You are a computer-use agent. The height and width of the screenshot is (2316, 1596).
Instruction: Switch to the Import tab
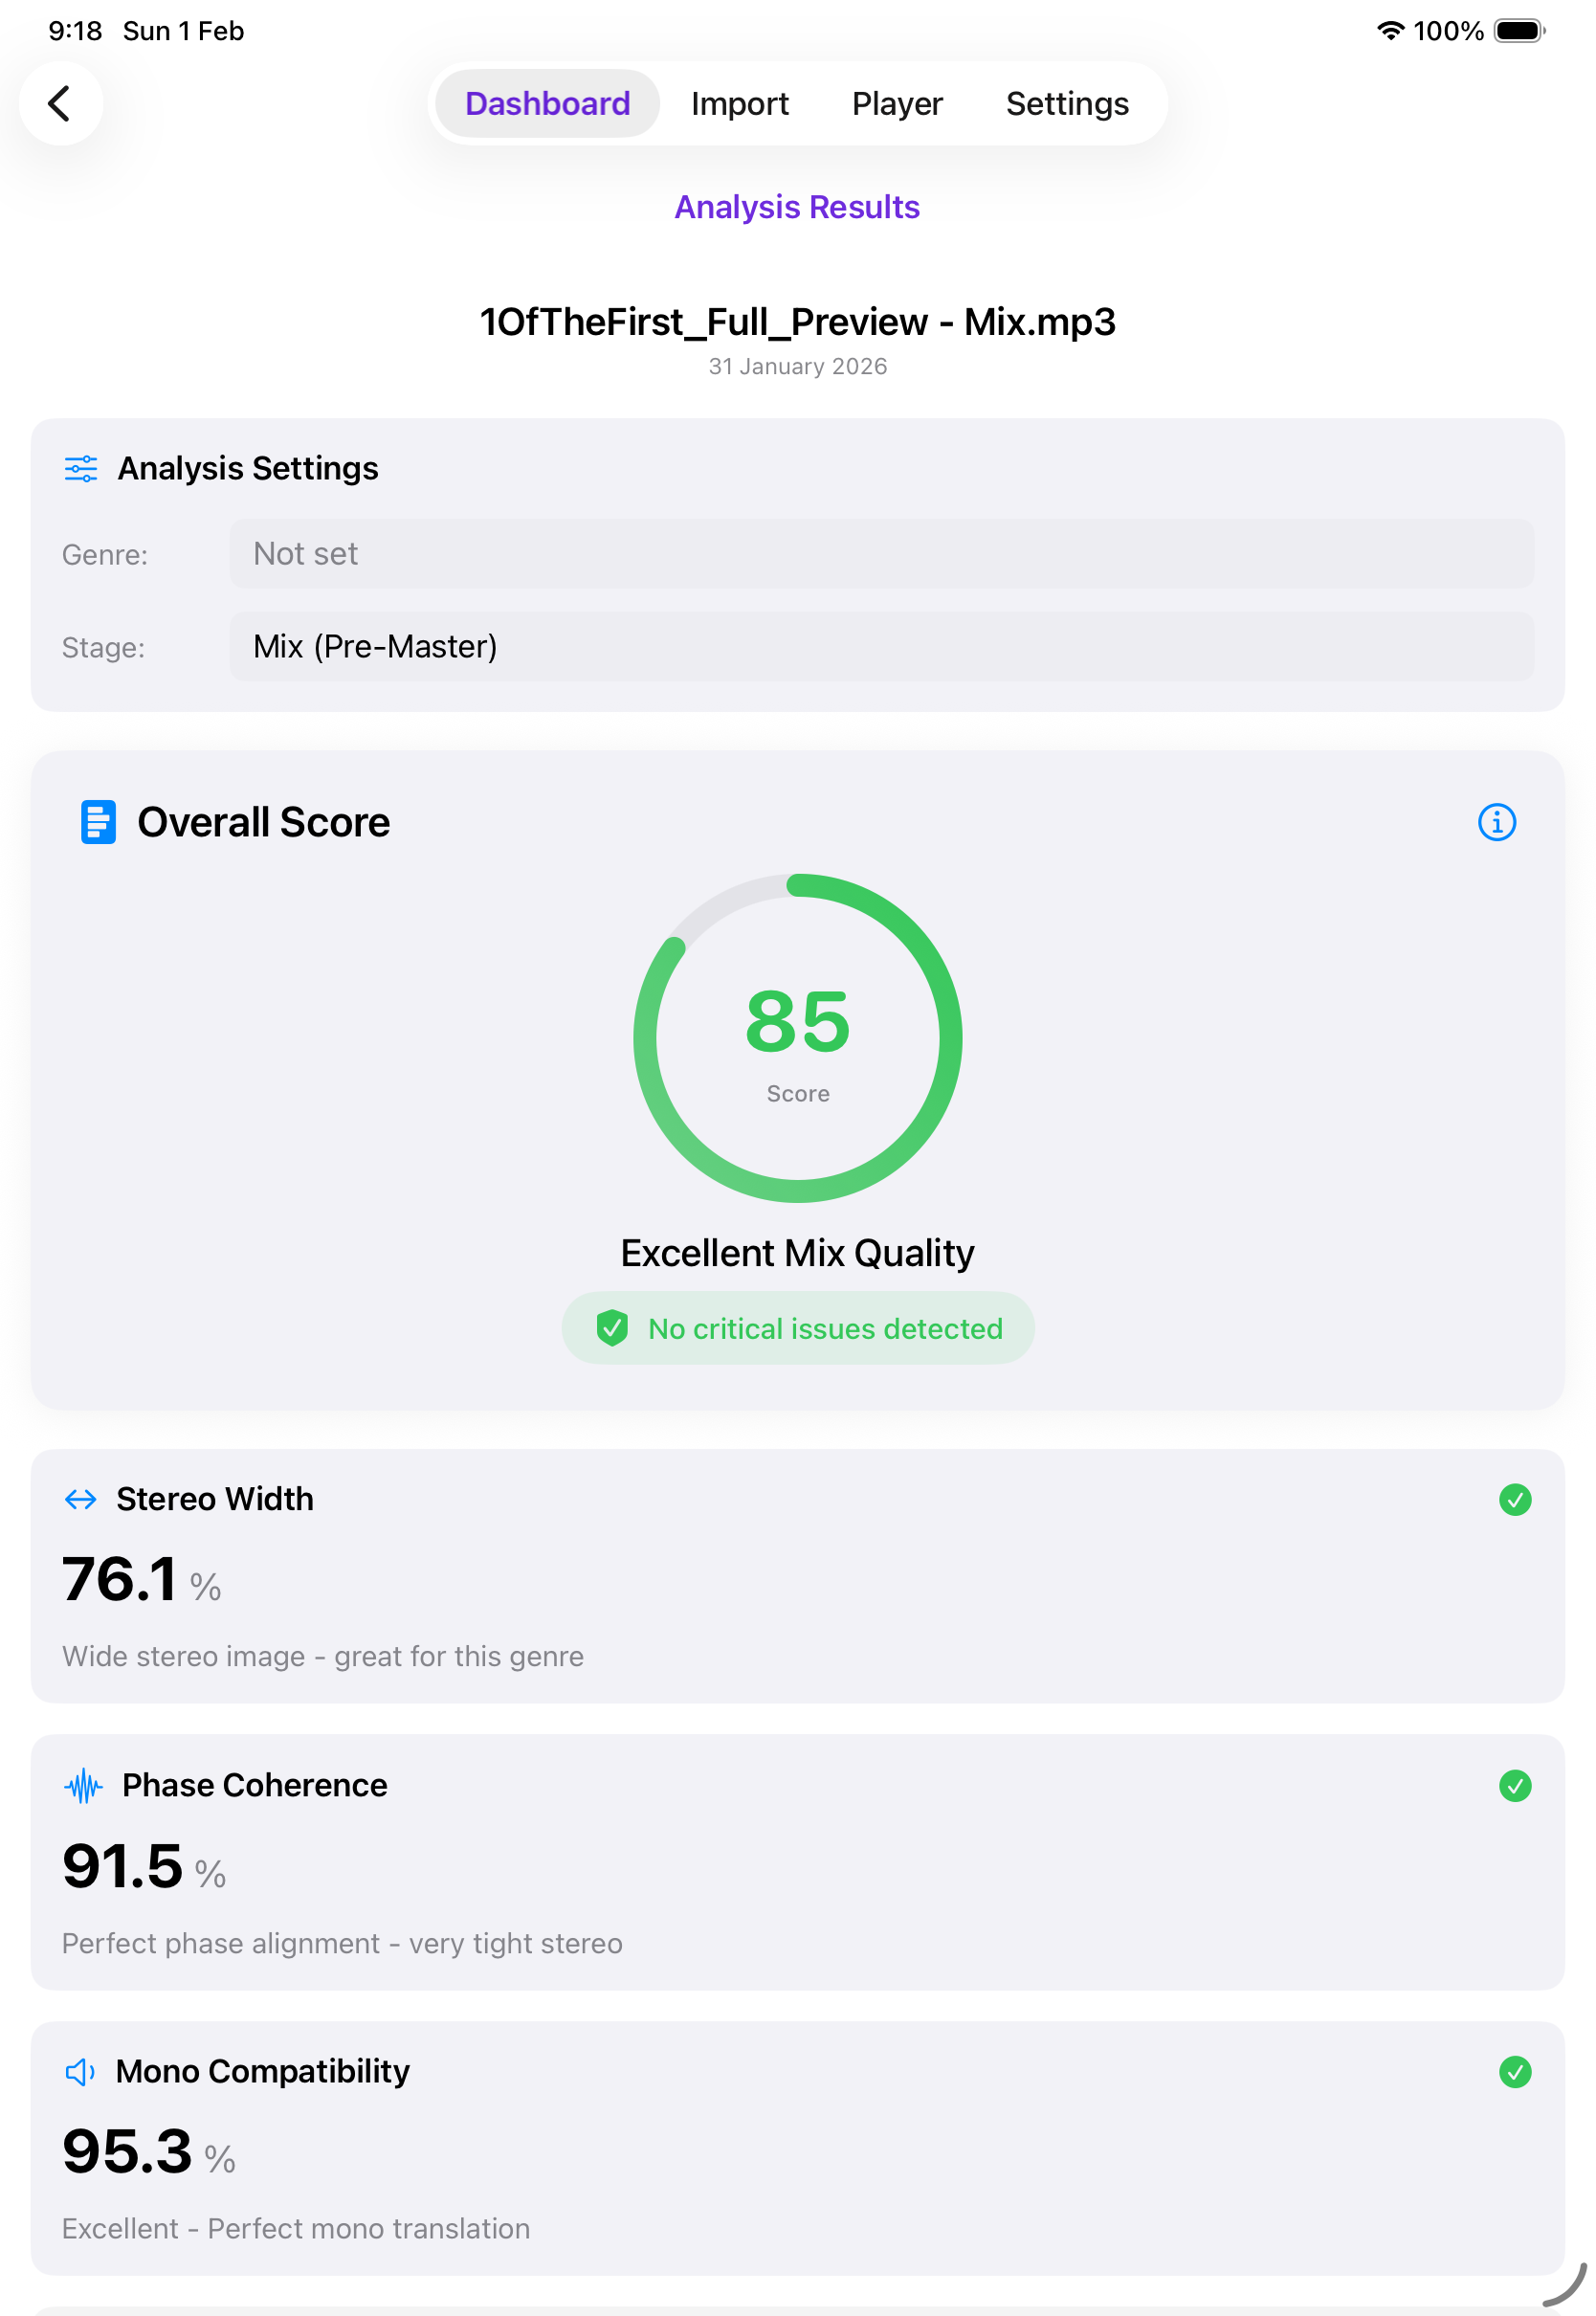point(739,103)
